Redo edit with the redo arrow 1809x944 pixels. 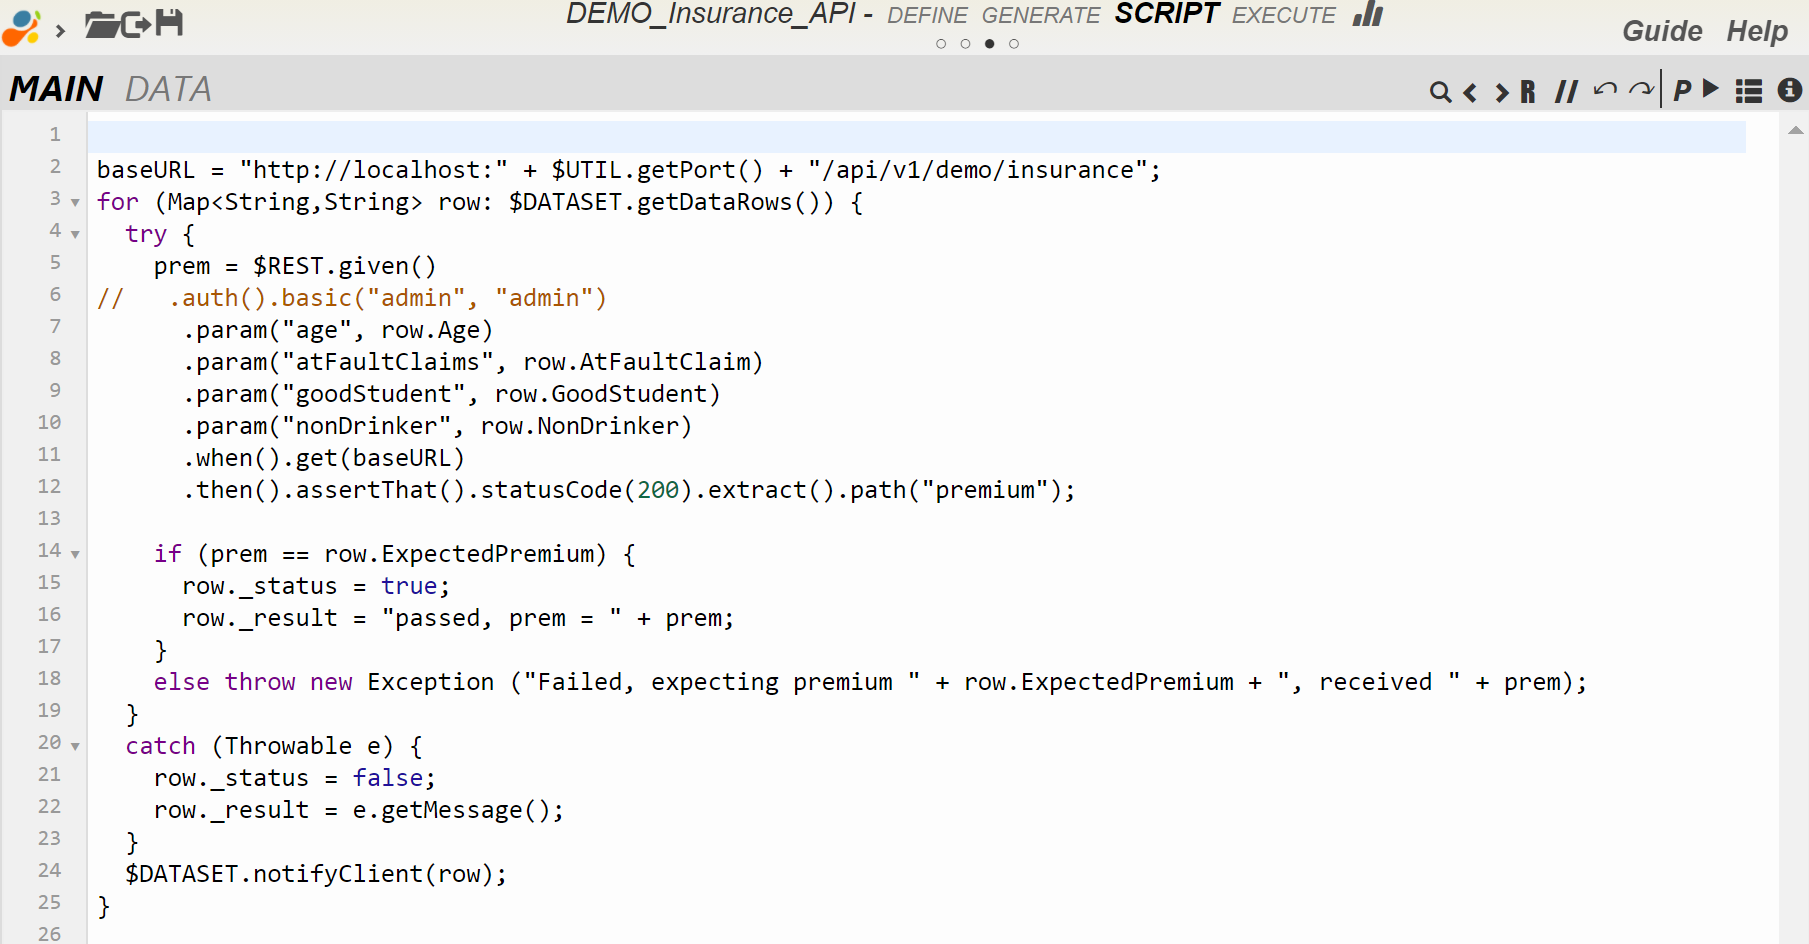[1641, 90]
